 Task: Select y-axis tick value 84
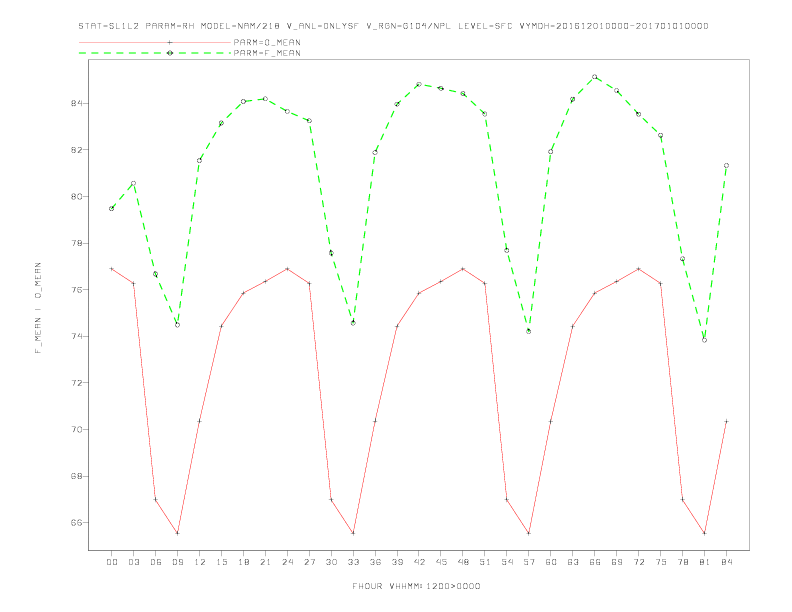pyautogui.click(x=76, y=104)
